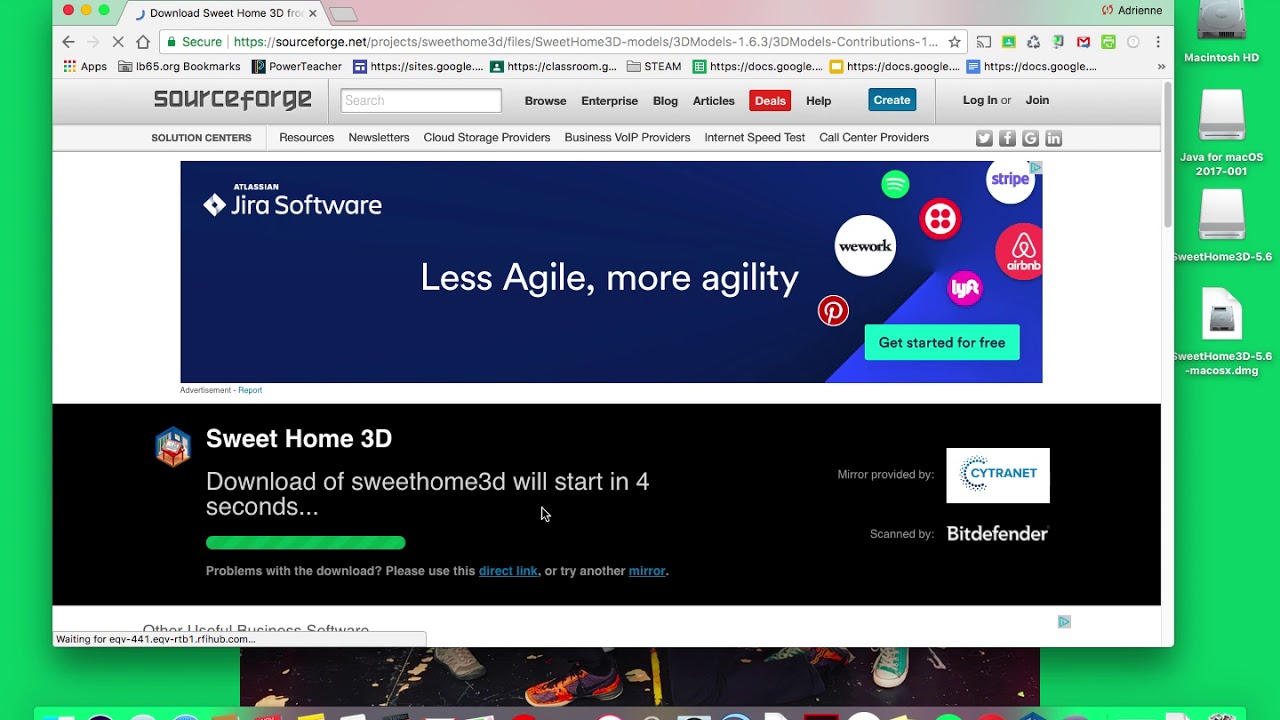
Task: Click the sync error icon beside Adrienne
Action: click(1107, 10)
